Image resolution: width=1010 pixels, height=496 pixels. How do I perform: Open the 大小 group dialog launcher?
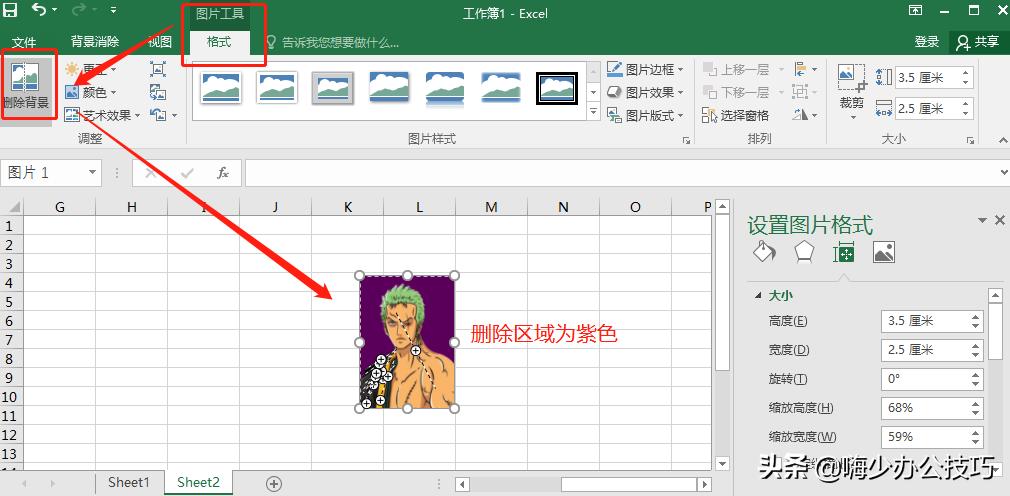[x=969, y=140]
